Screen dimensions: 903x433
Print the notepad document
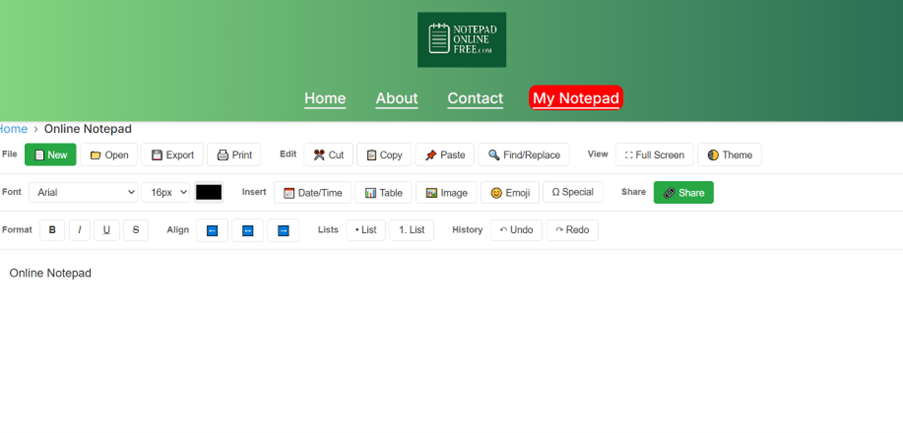click(234, 155)
